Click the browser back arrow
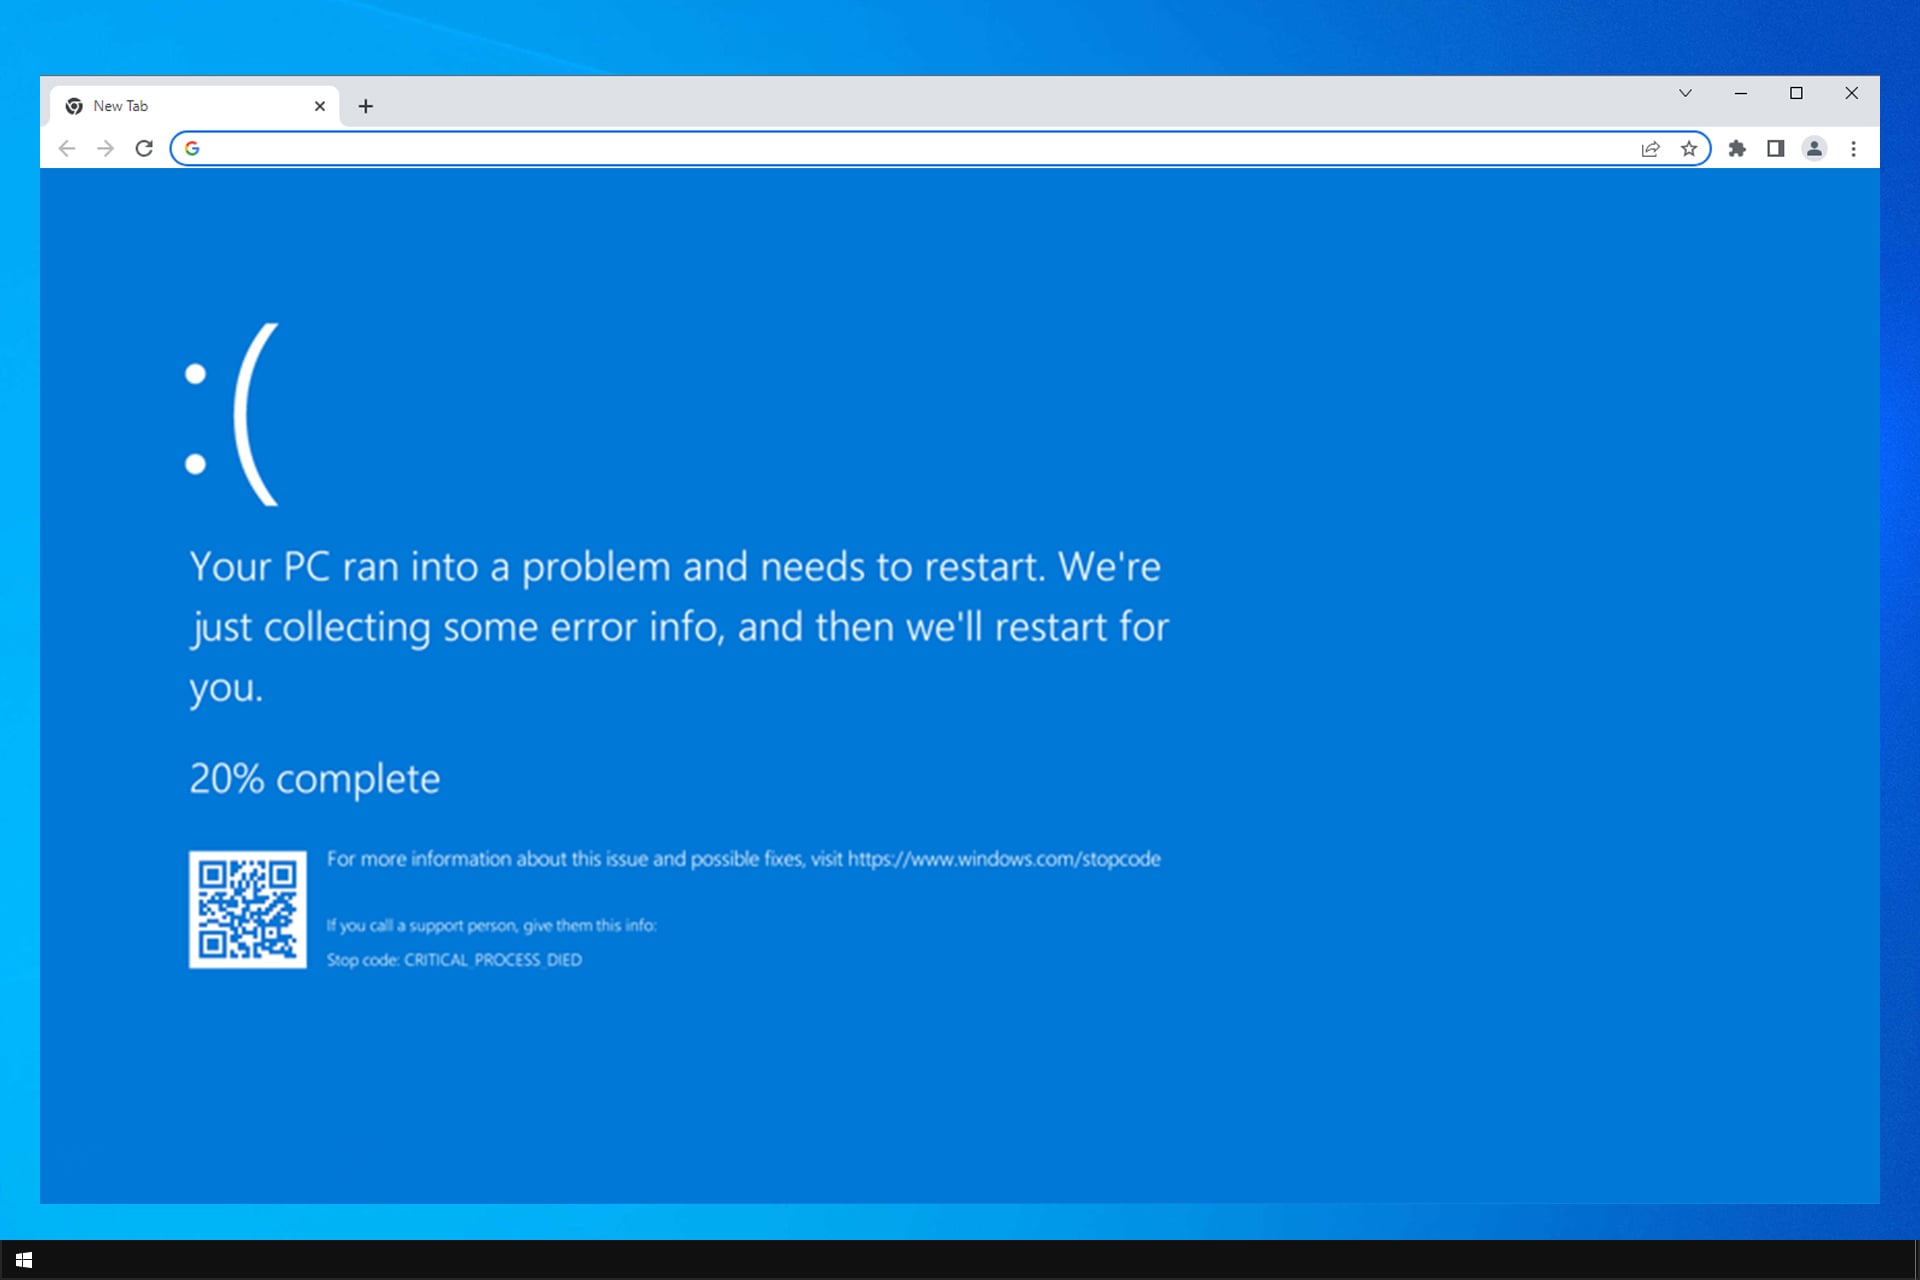This screenshot has width=1920, height=1280. [x=67, y=149]
